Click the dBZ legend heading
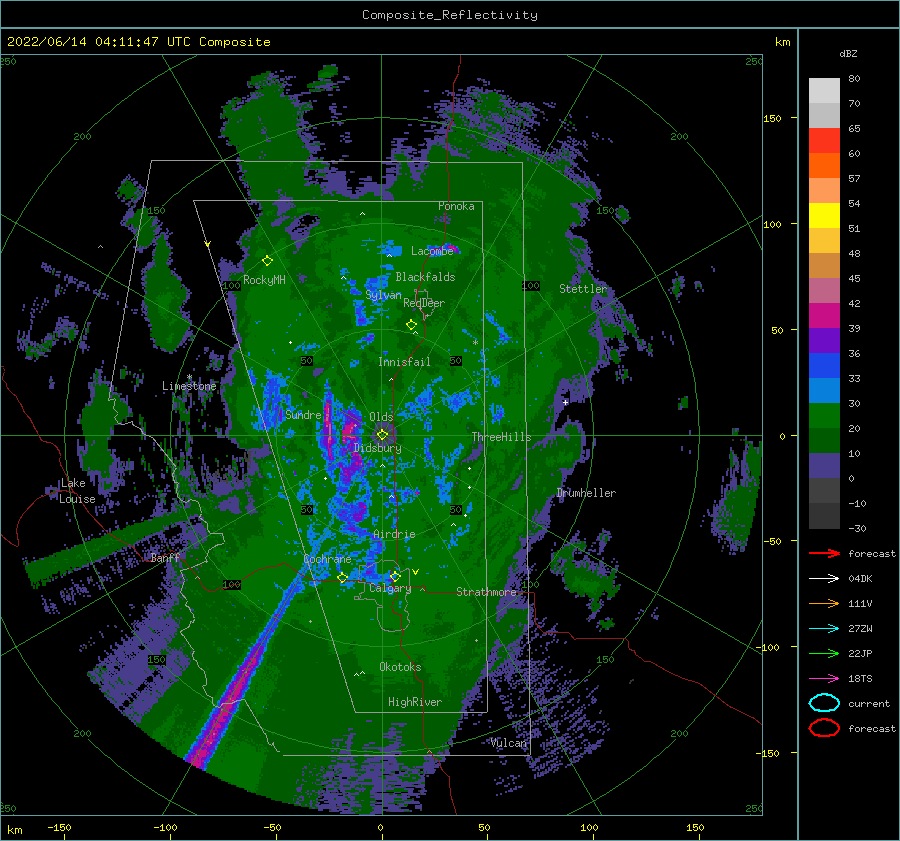This screenshot has width=900, height=841. (x=848, y=53)
